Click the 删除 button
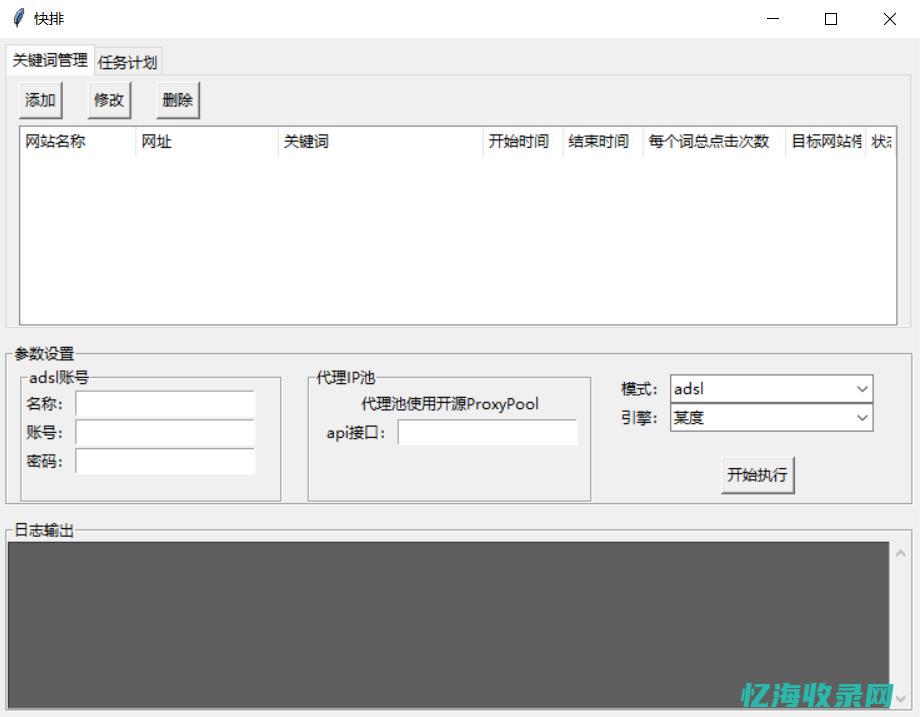Screen dimensions: 920x717 pyautogui.click(x=176, y=99)
